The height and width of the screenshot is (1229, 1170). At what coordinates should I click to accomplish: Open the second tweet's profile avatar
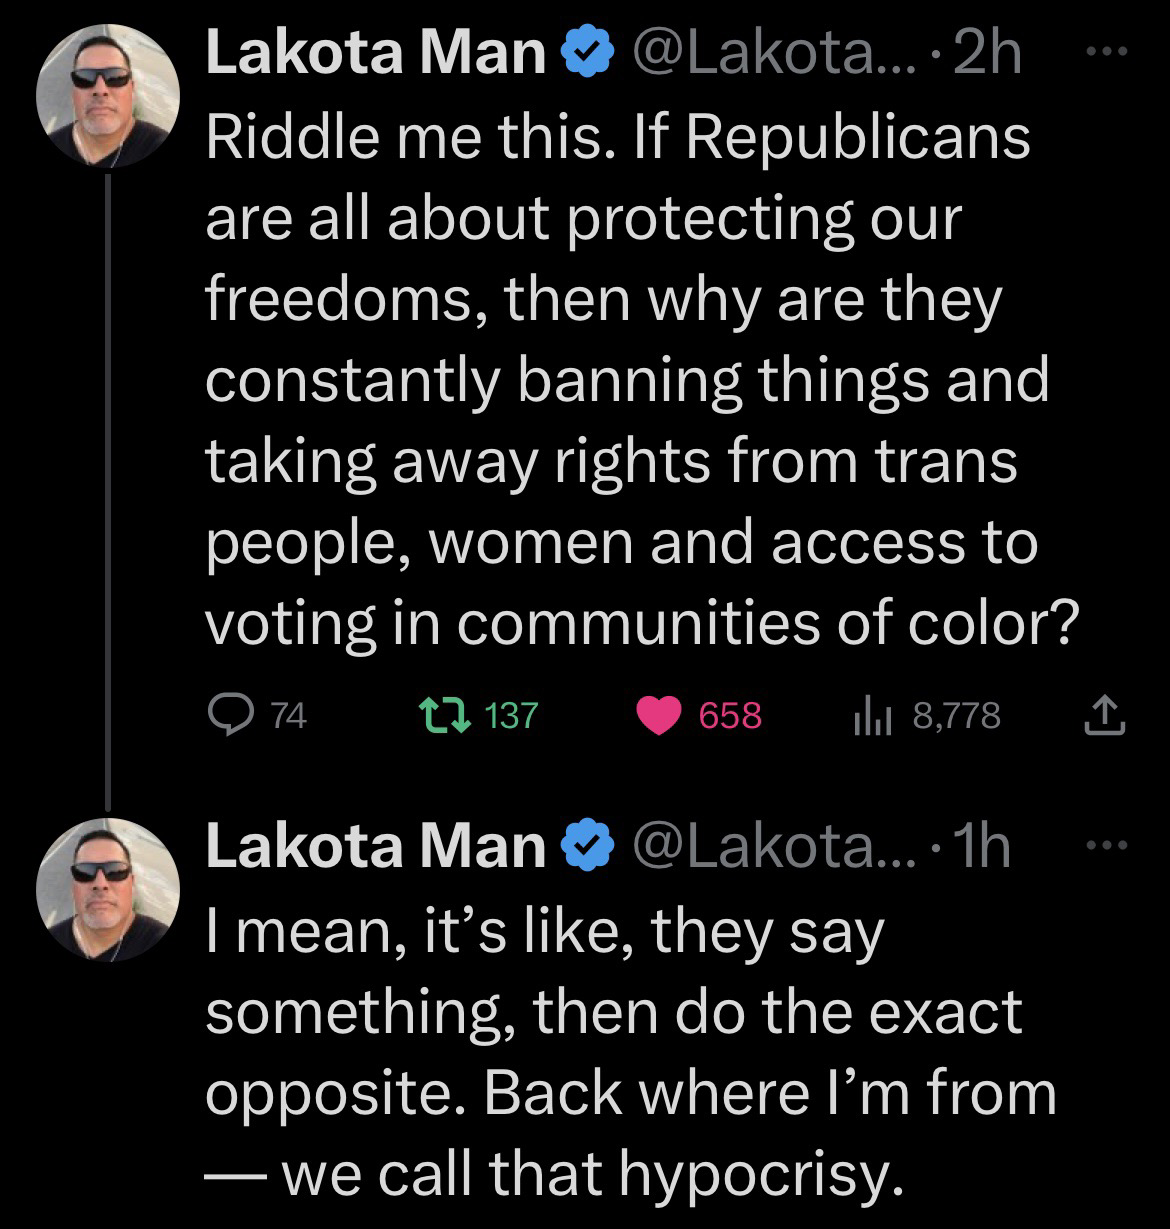click(x=109, y=888)
